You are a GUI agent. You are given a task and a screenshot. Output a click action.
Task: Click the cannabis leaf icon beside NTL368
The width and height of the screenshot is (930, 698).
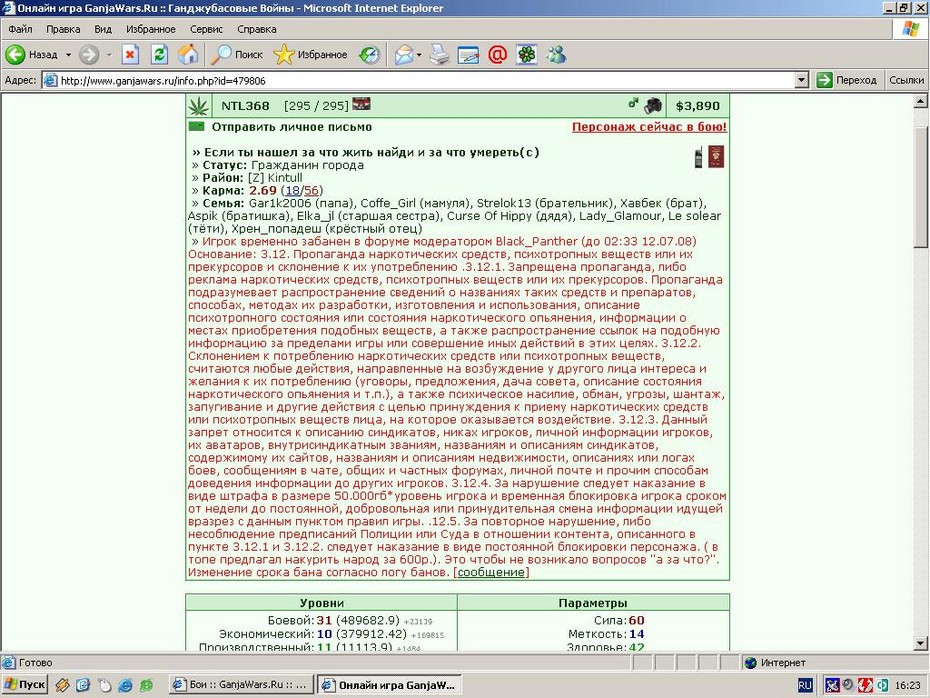point(199,106)
